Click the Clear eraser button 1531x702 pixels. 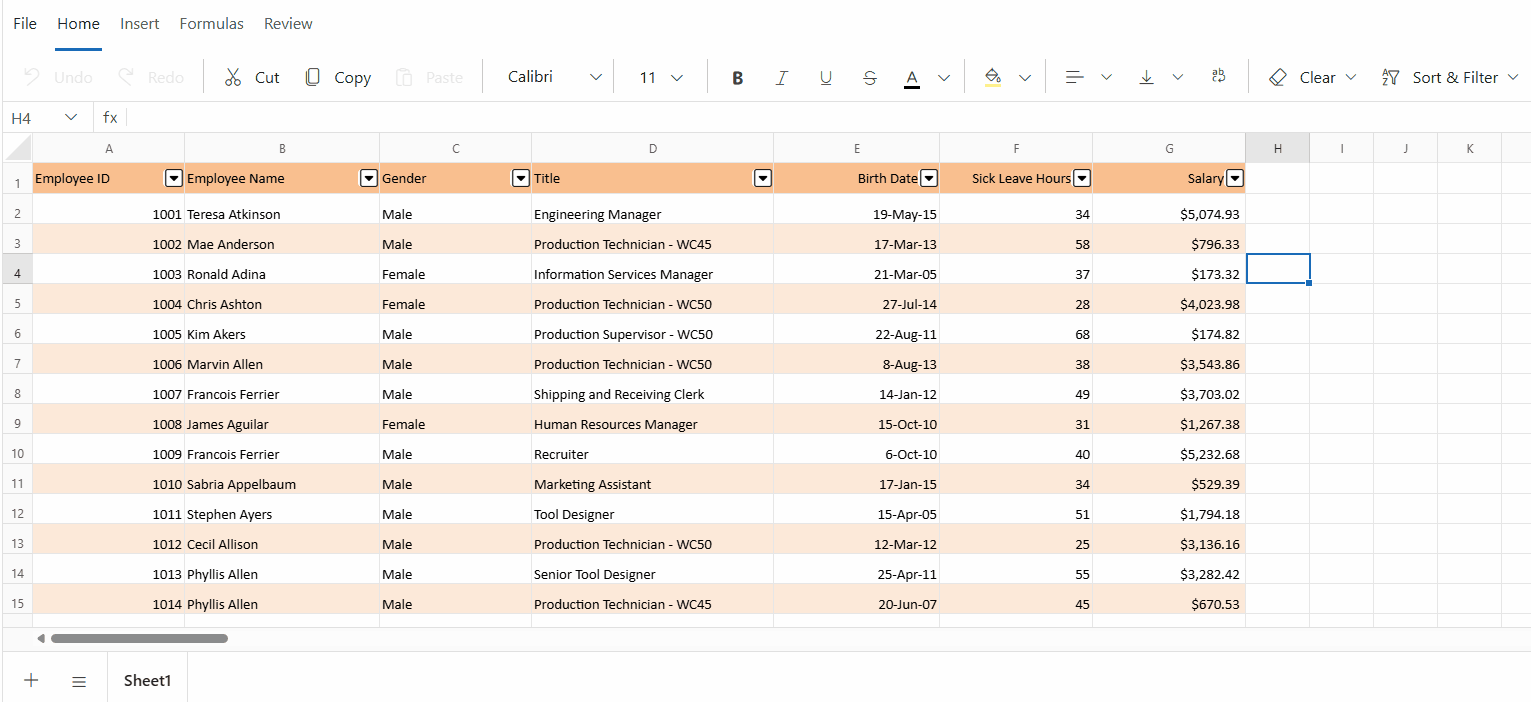click(x=1312, y=77)
